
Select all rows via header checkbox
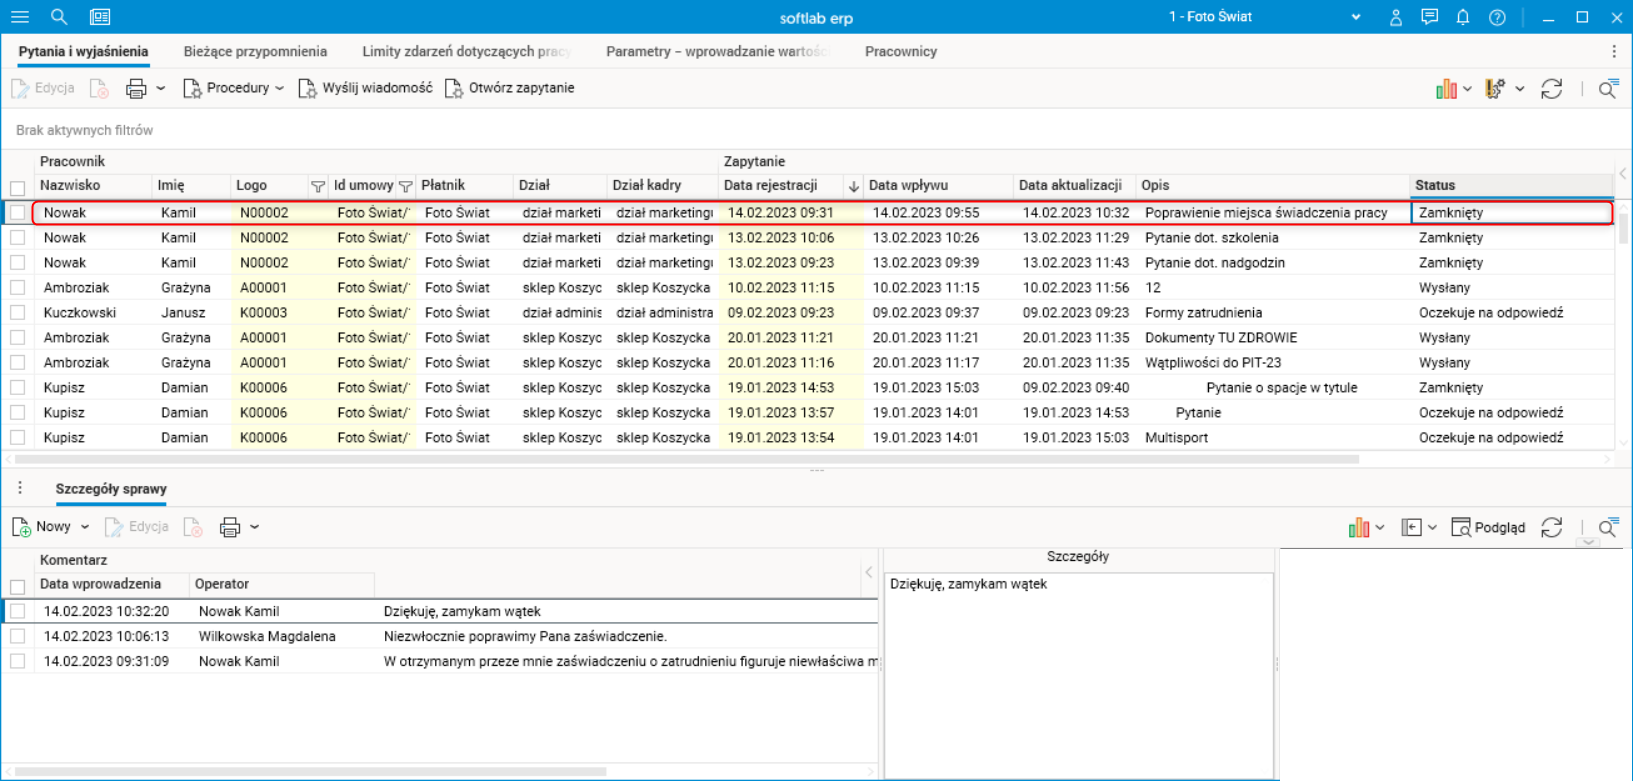click(x=18, y=188)
